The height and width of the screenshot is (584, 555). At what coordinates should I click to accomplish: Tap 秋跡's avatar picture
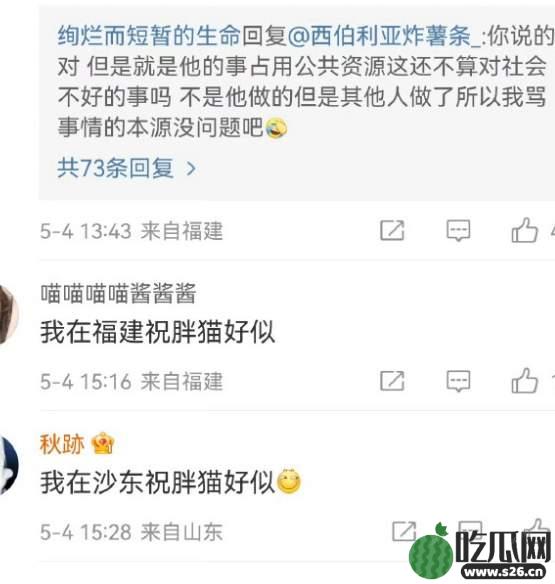[8, 464]
